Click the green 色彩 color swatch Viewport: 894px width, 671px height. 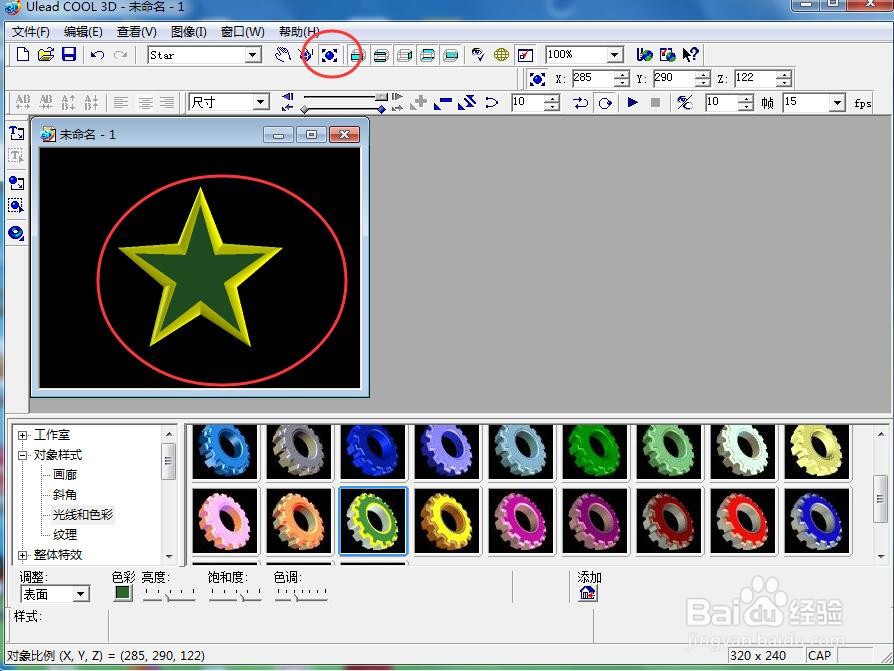[123, 593]
